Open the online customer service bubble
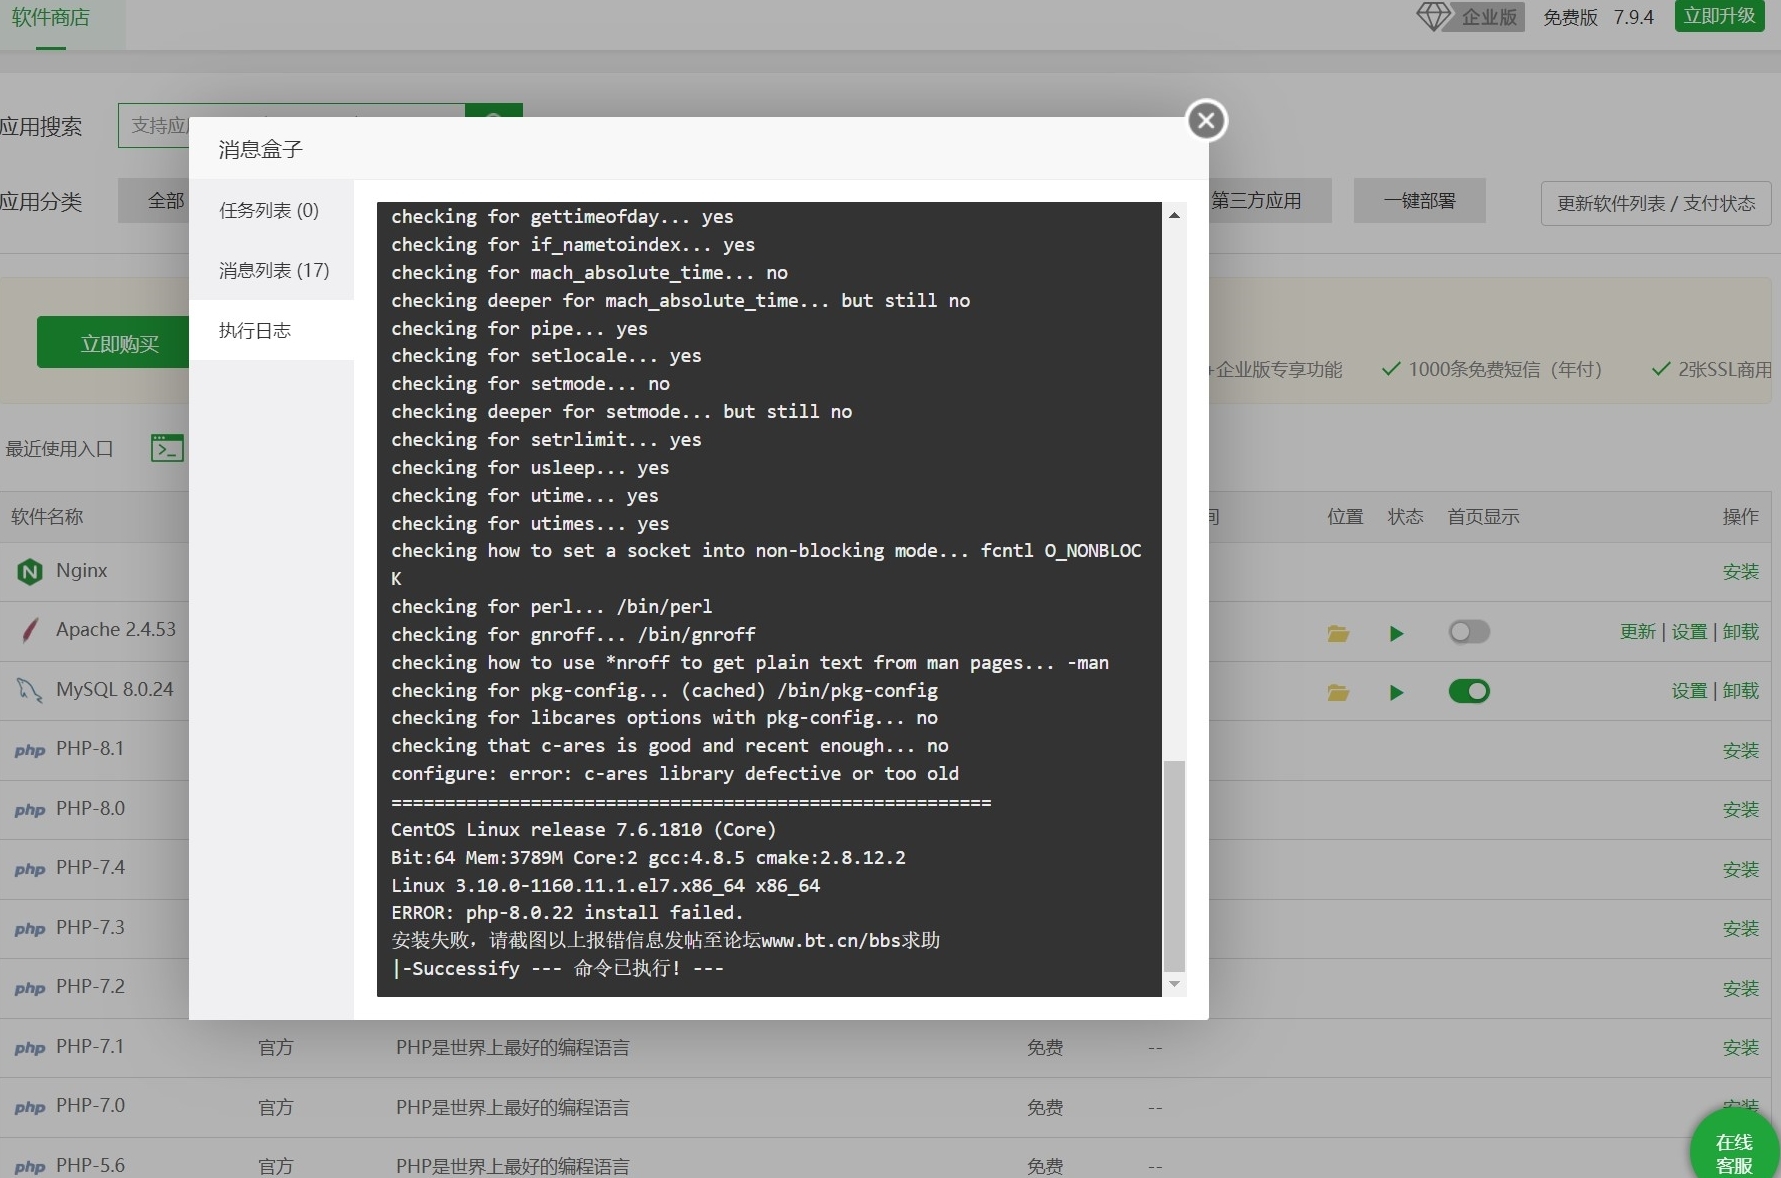This screenshot has height=1178, width=1781. (1734, 1148)
